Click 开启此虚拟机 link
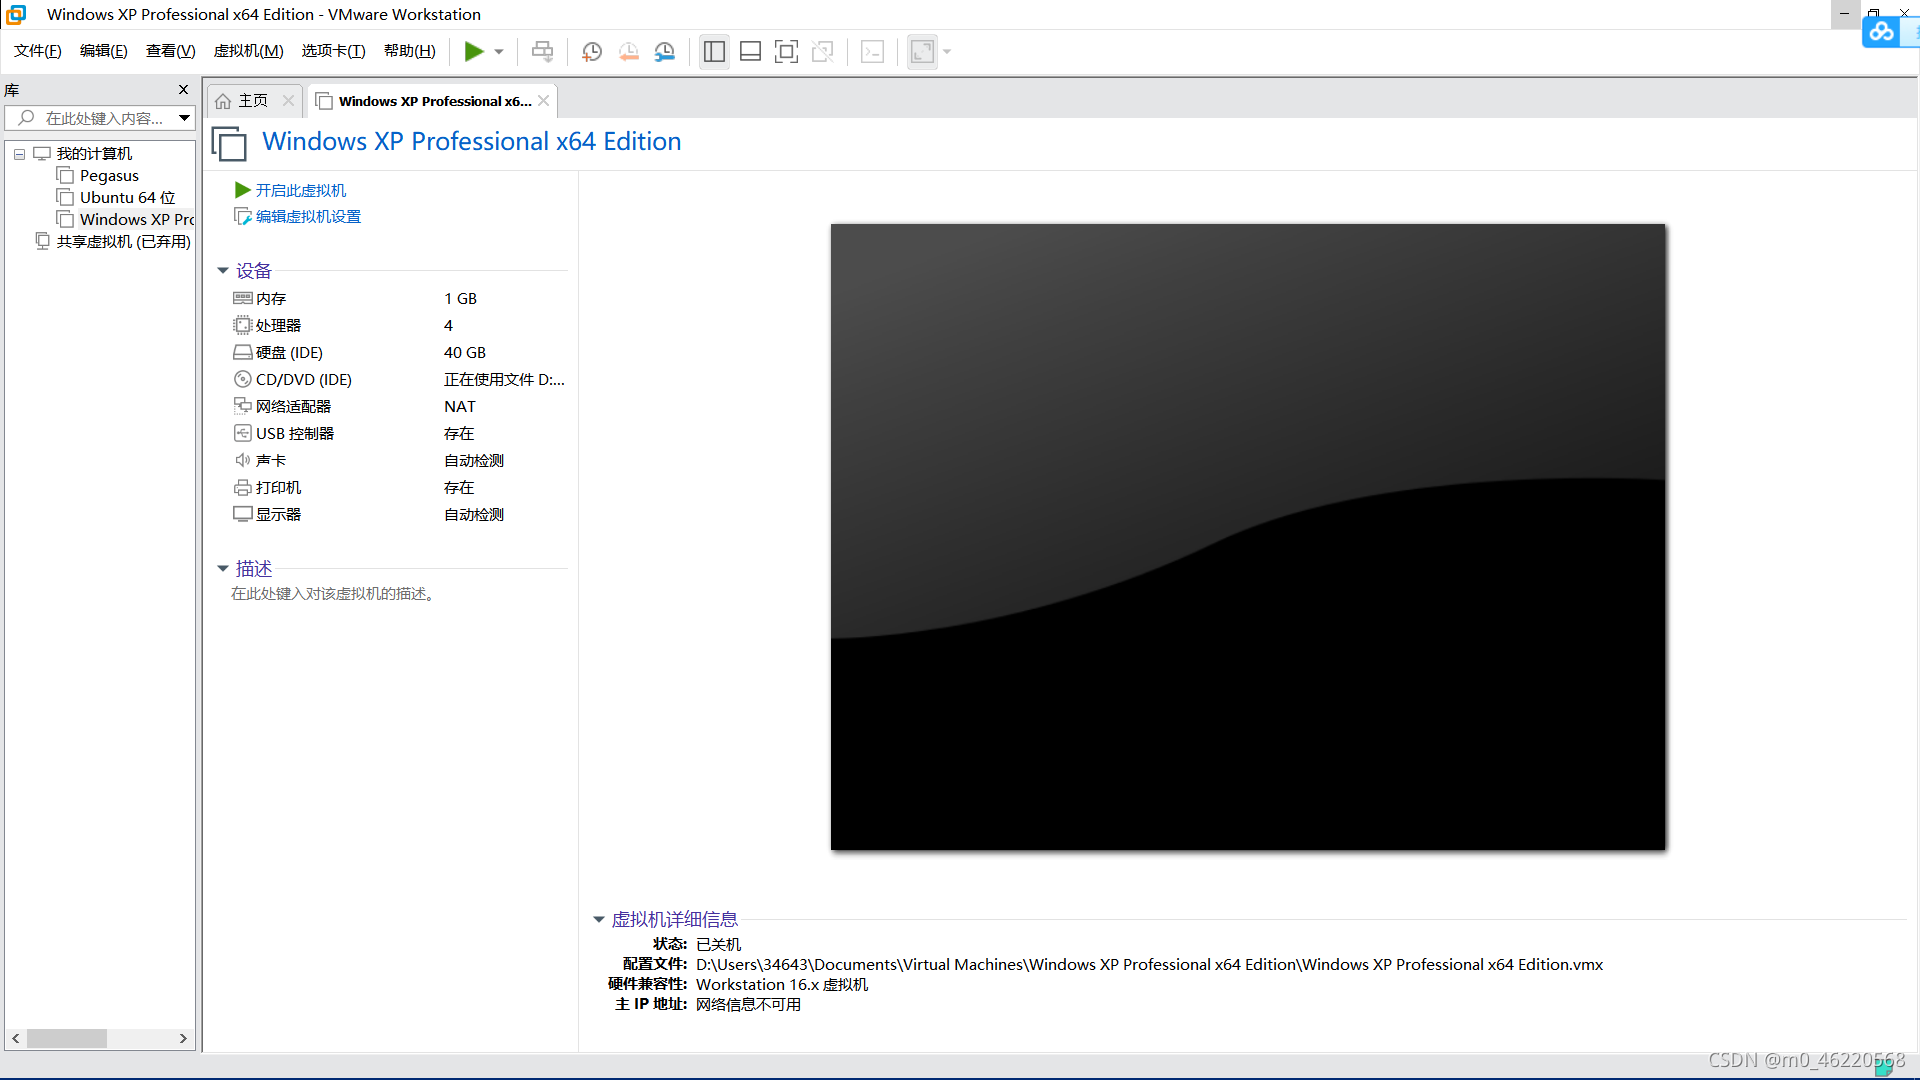1920x1080 pixels. 300,190
